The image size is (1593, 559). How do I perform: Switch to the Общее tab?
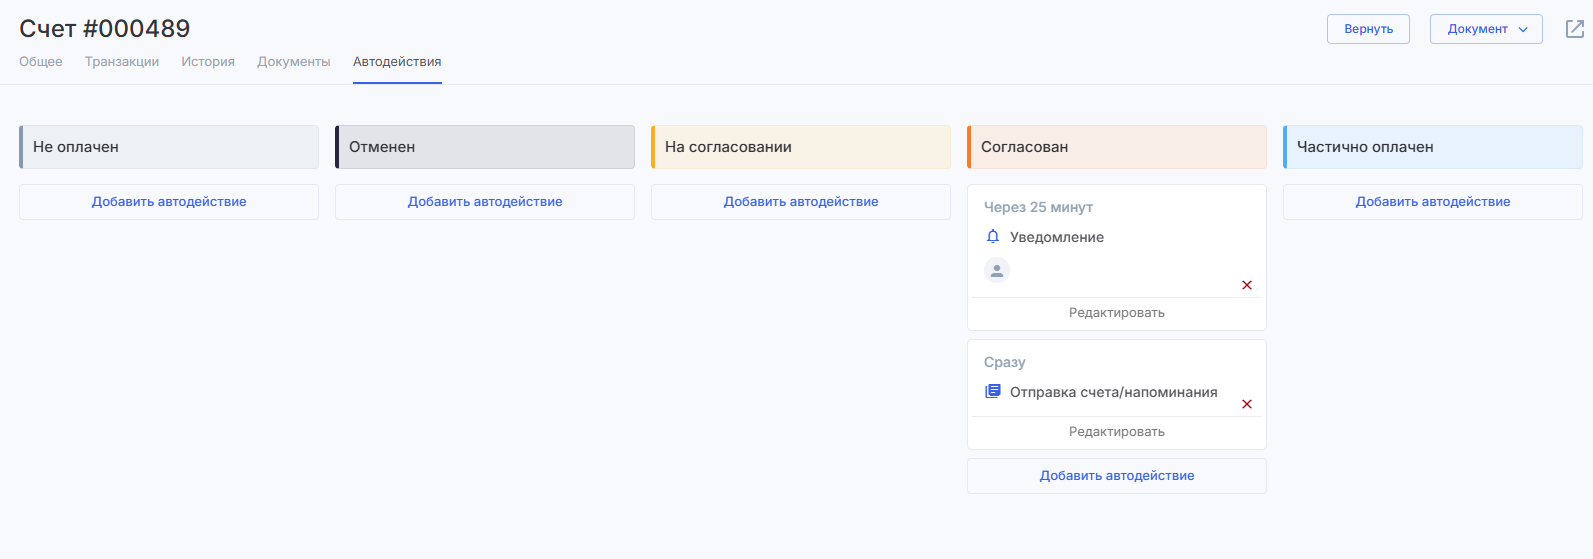point(41,62)
